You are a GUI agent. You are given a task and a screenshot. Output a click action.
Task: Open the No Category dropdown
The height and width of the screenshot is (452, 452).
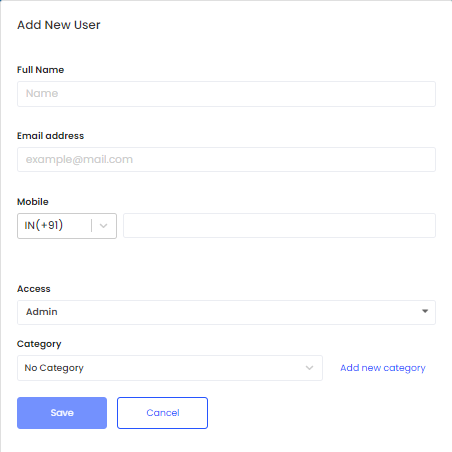[x=170, y=368]
